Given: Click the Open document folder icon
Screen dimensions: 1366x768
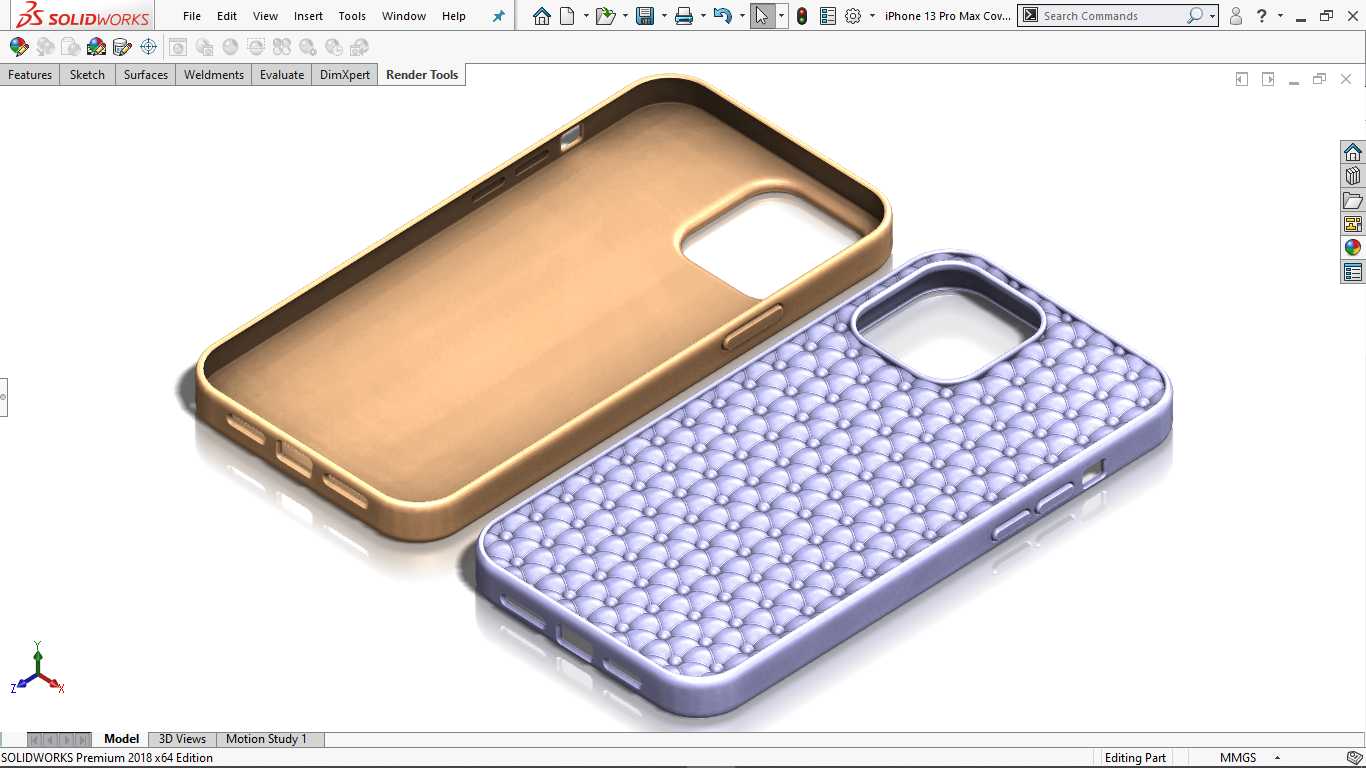Looking at the screenshot, I should coord(604,16).
